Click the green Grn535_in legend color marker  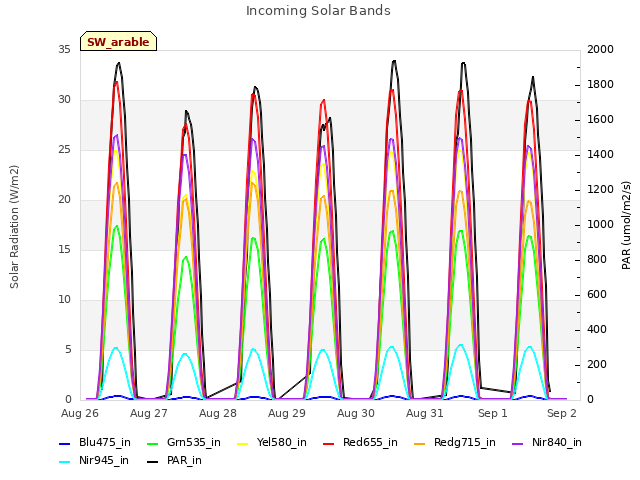click(153, 444)
